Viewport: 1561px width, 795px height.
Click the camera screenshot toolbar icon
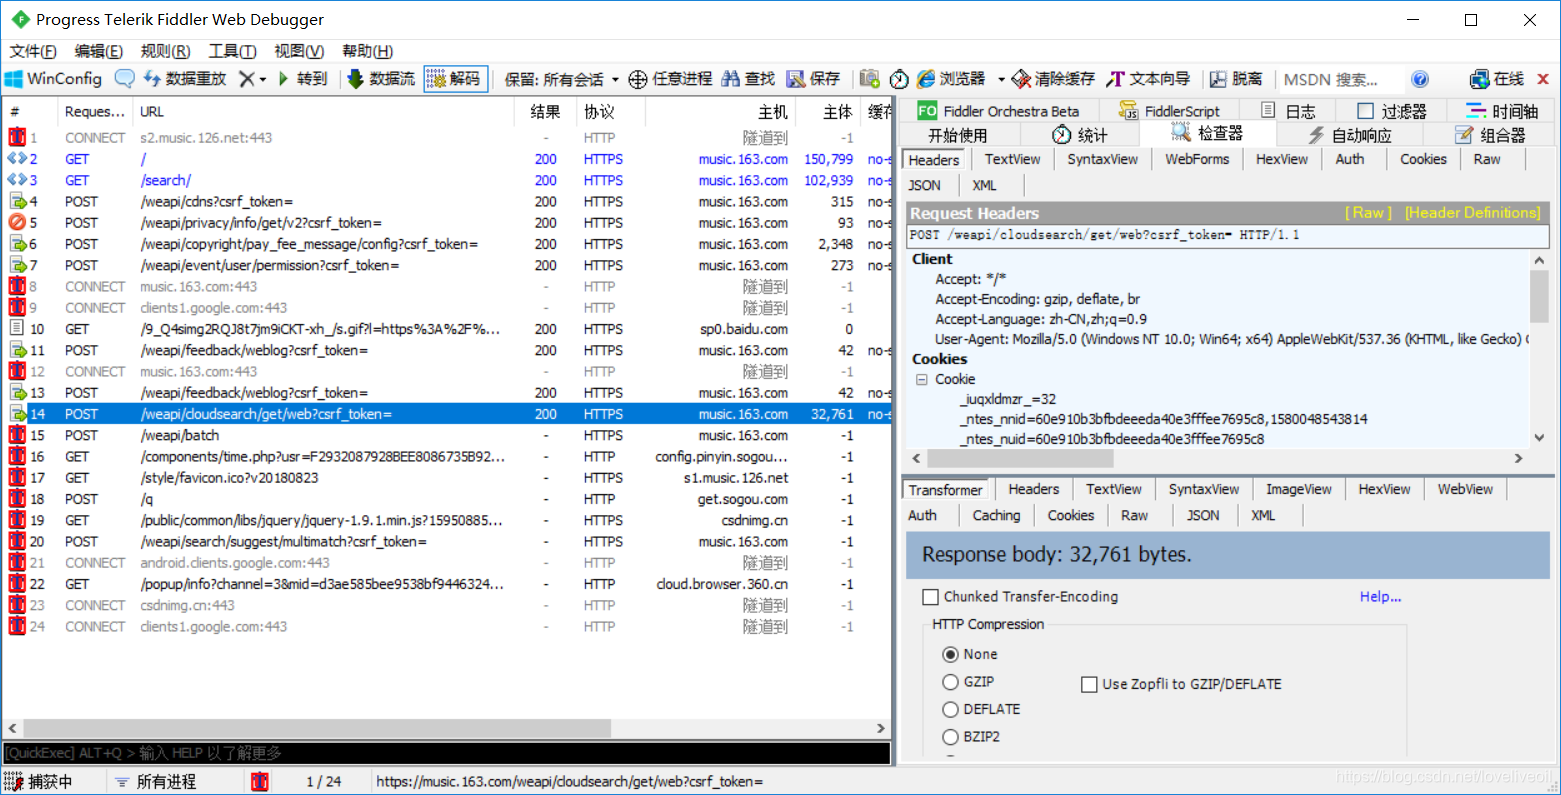[870, 79]
